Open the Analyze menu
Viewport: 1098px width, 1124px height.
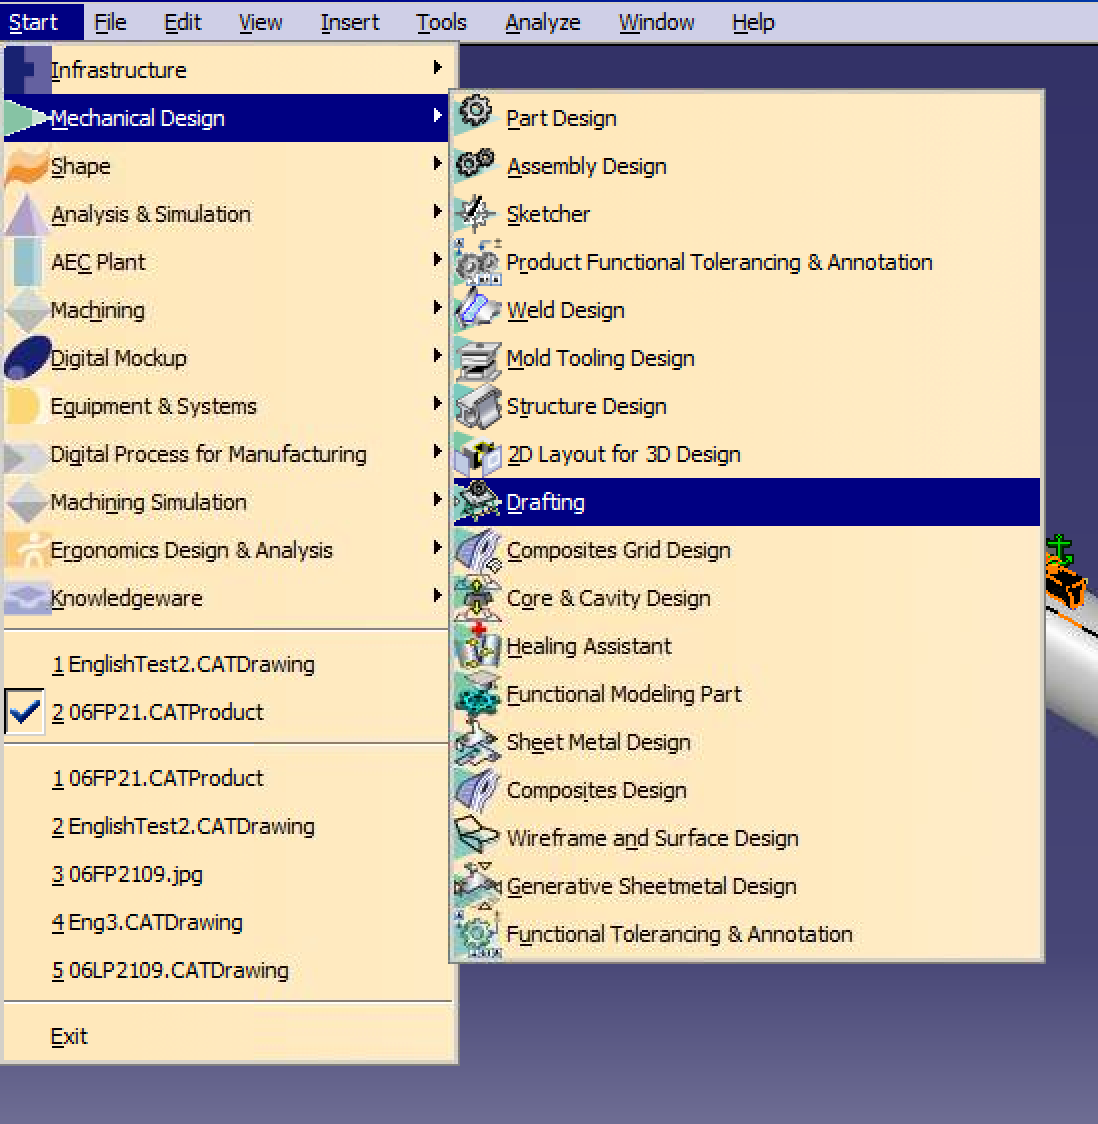[542, 21]
